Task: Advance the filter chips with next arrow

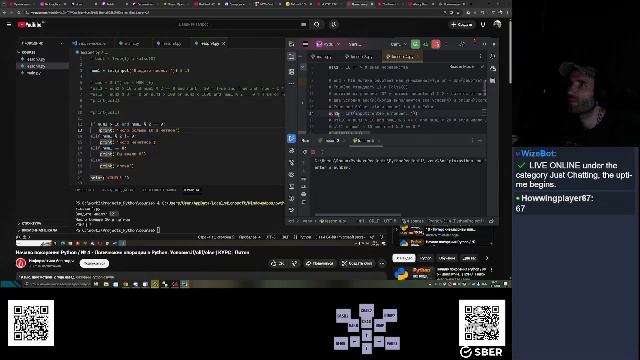Action: point(487,258)
